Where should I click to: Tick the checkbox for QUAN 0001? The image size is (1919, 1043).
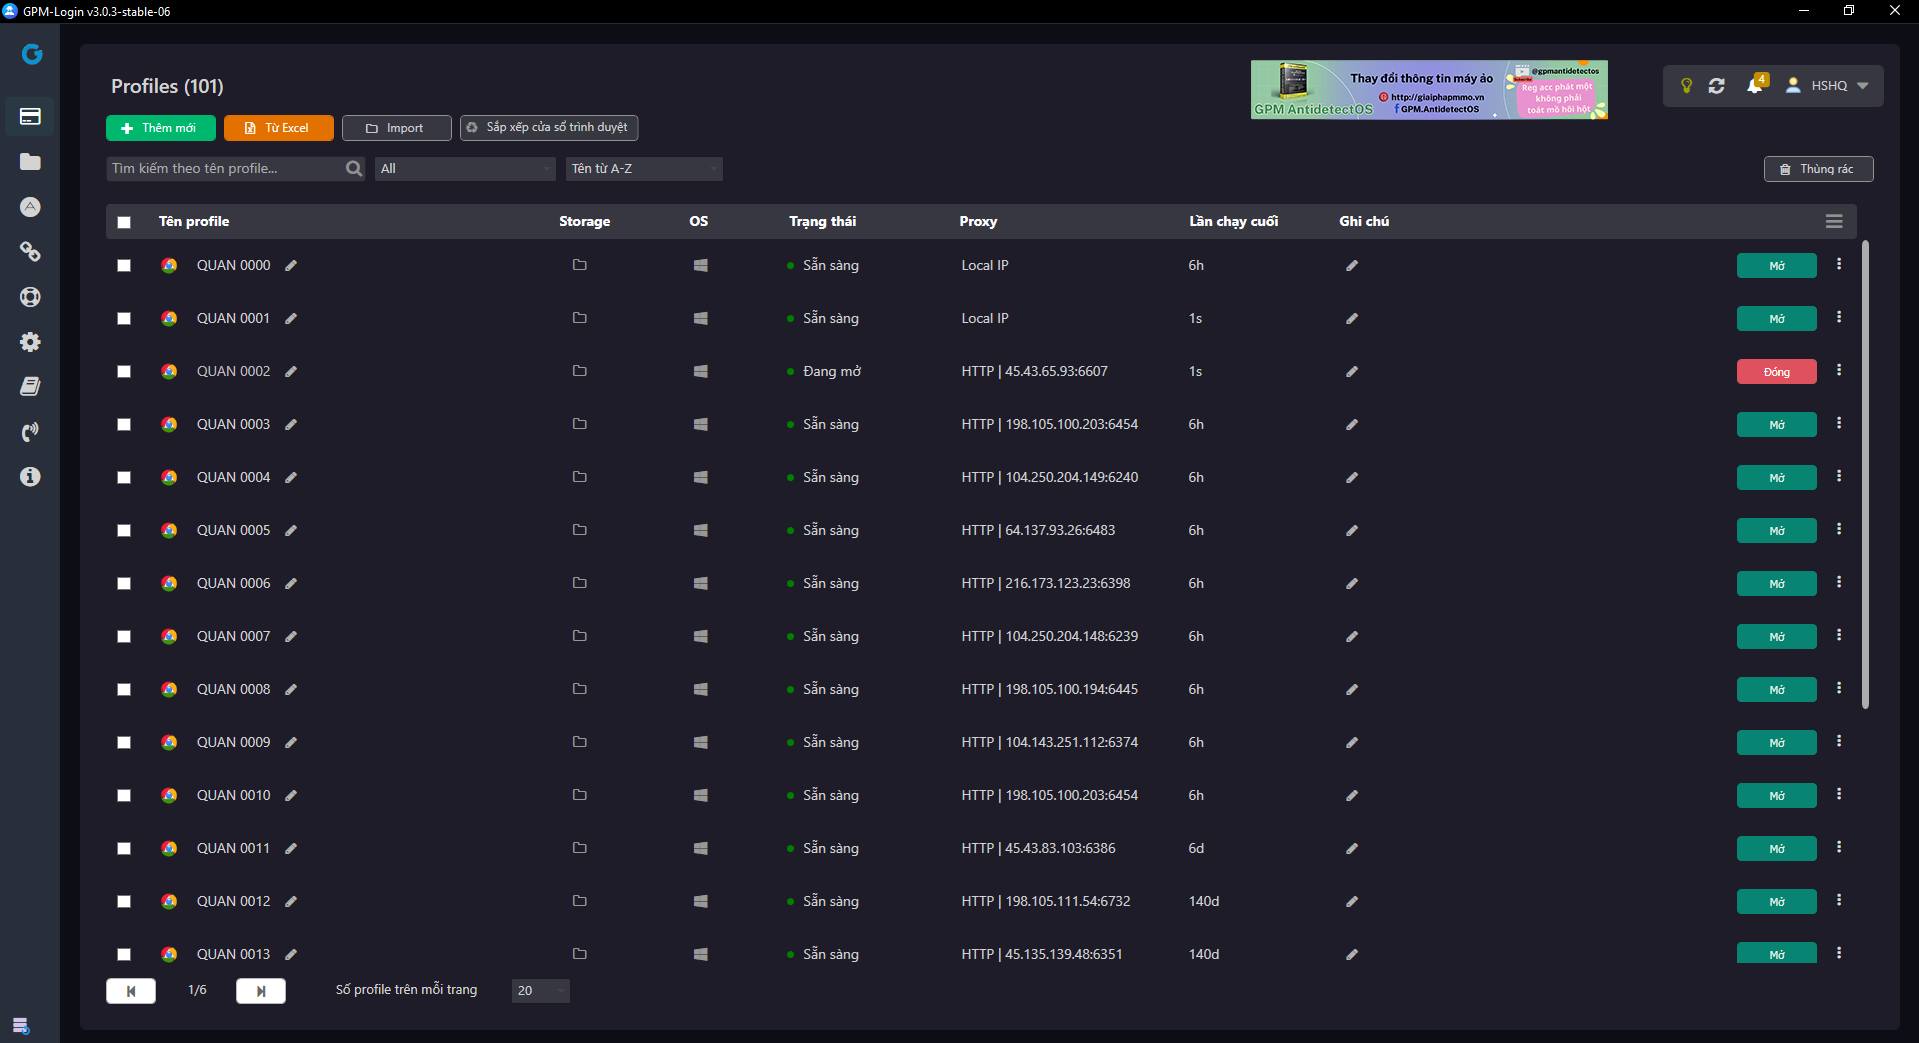(124, 319)
